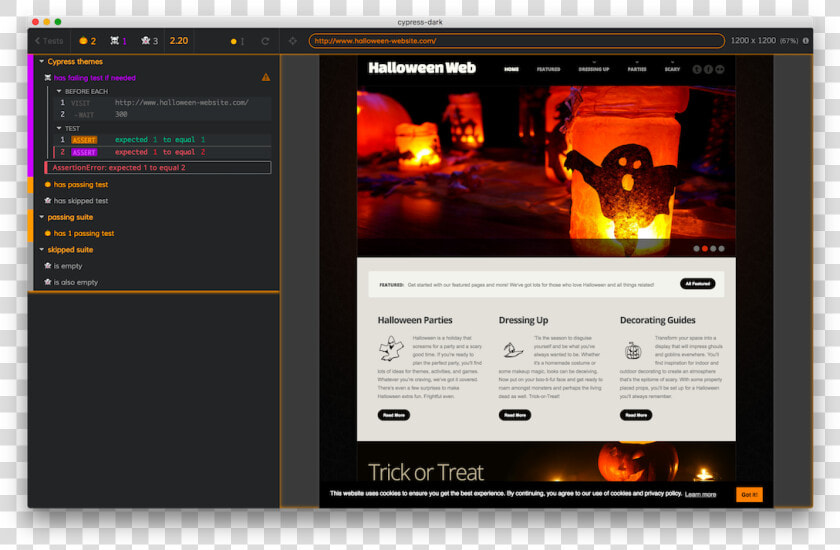840x550 pixels.
Task: Select the WAIT 300 command row
Action: (164, 114)
